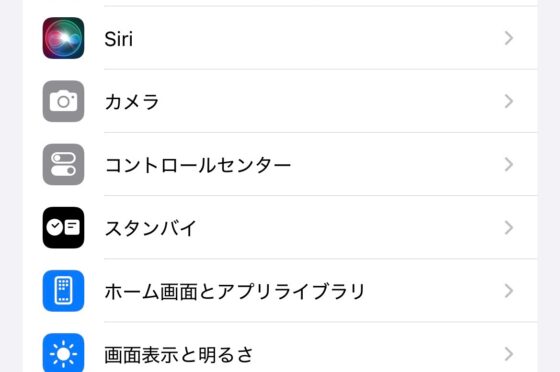Expand ホーム画面とアプリライブラリ with its chevron
560x372 pixels.
(x=509, y=291)
